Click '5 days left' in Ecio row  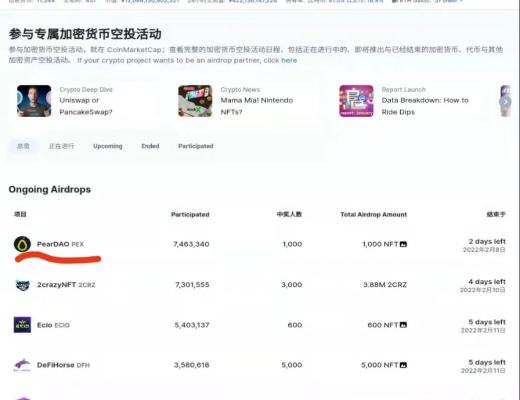pyautogui.click(x=487, y=322)
